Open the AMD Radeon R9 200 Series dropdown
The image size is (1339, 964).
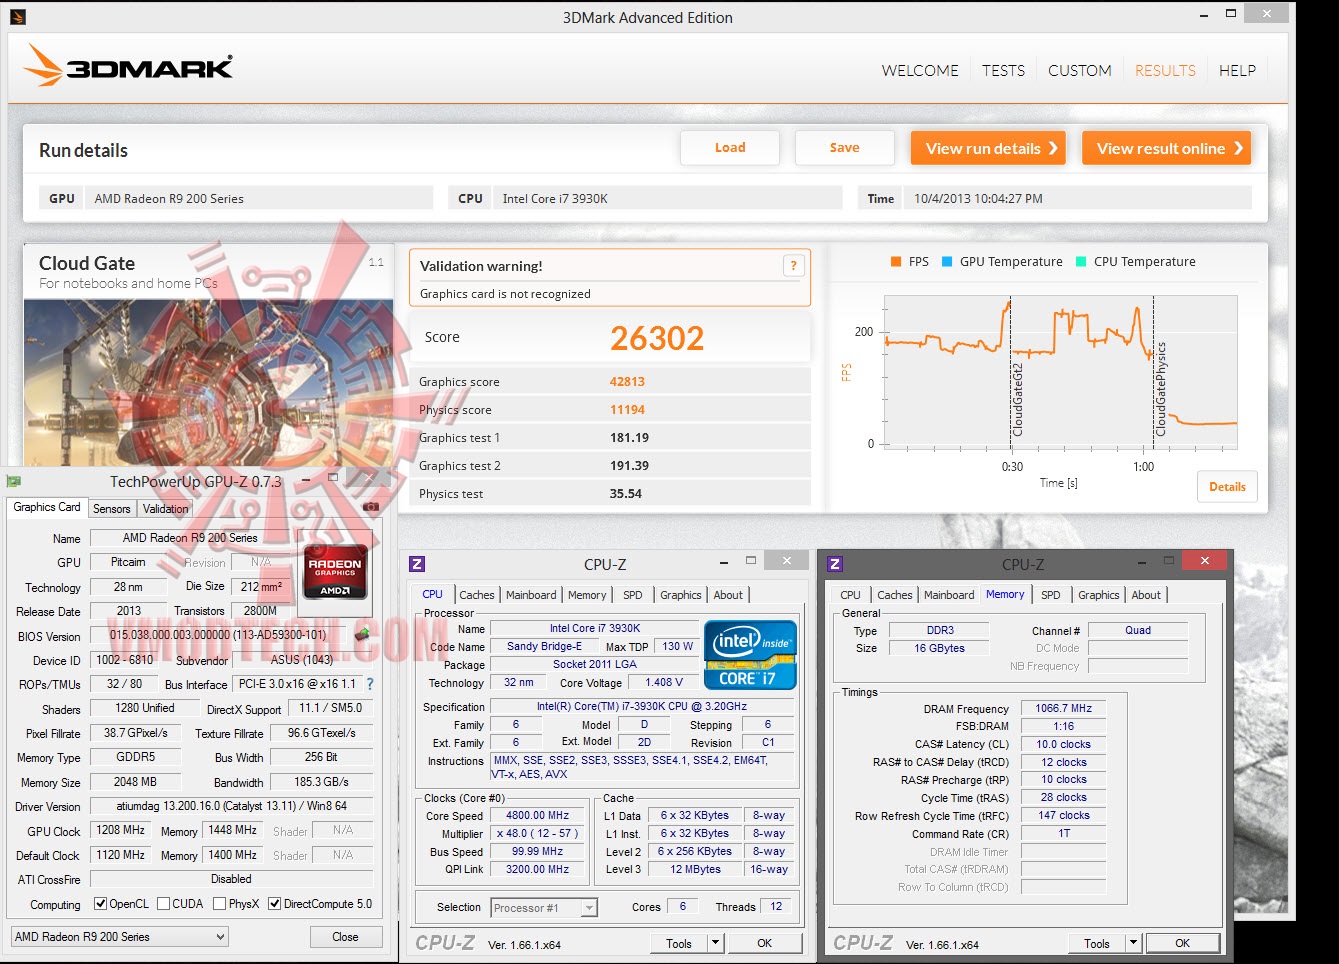(119, 937)
